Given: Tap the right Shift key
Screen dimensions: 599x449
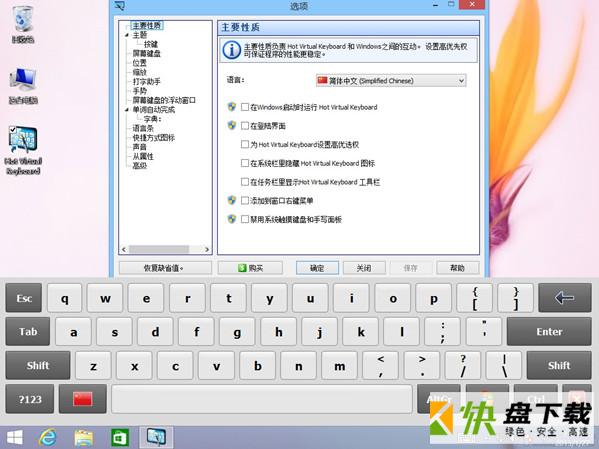Looking at the screenshot, I should [559, 365].
